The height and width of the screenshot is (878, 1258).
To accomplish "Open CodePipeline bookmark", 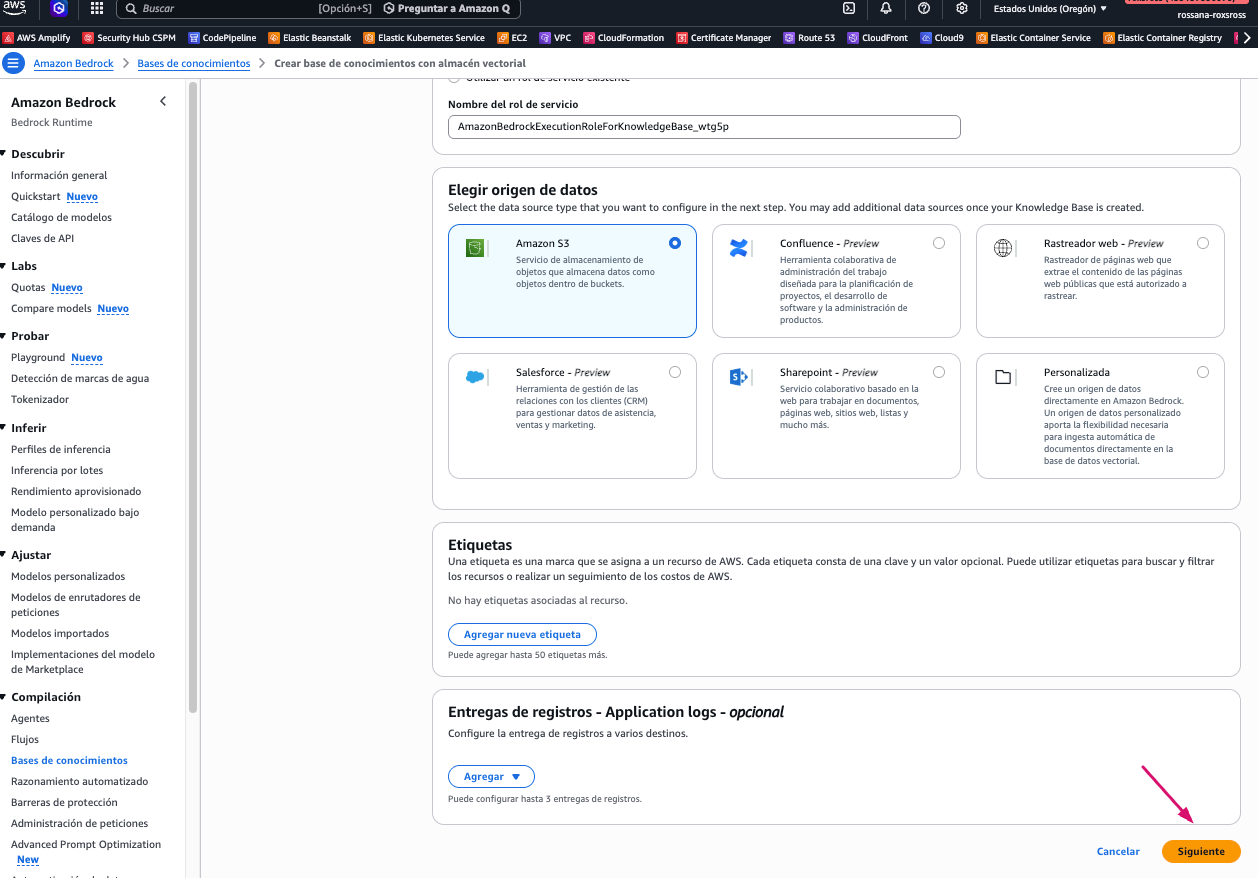I will (222, 38).
